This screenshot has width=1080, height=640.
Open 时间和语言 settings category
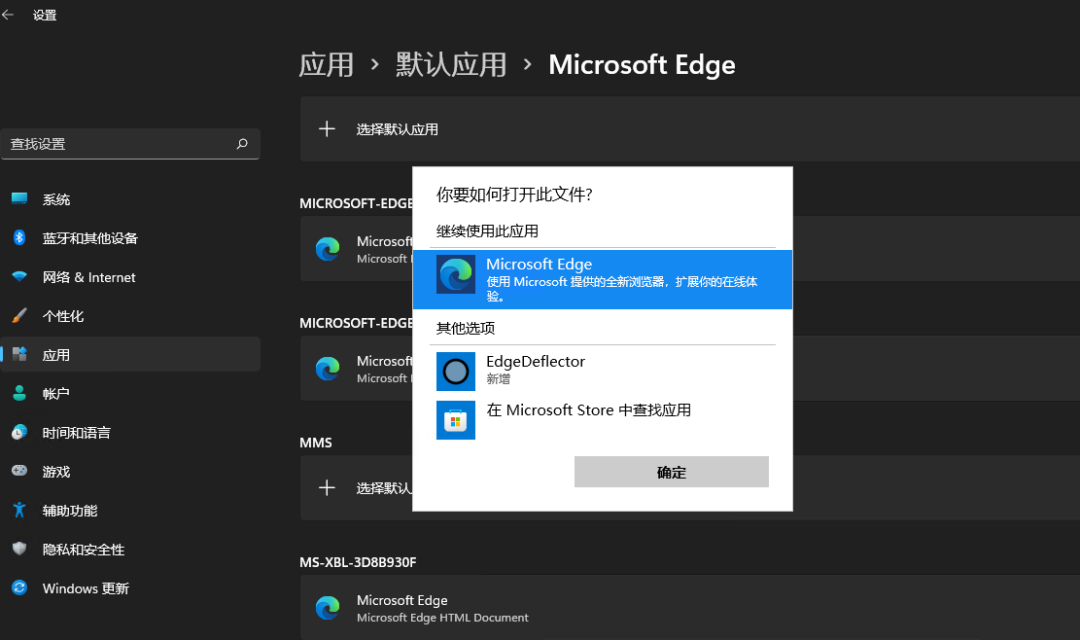[x=130, y=433]
